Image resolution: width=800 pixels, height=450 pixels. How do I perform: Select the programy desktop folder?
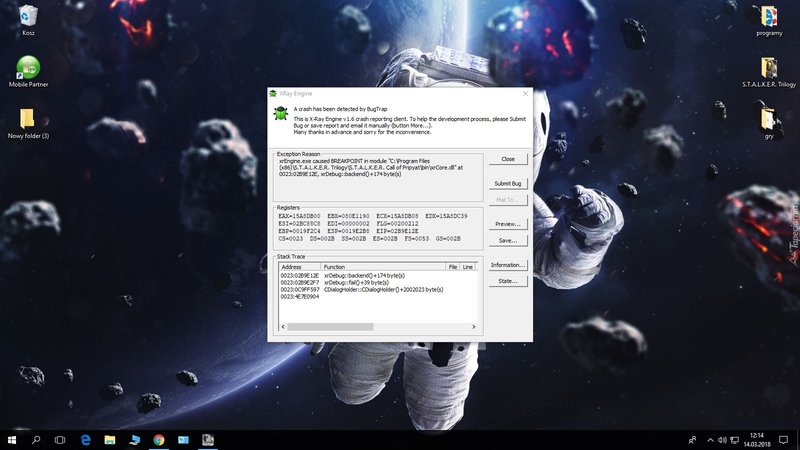click(769, 20)
